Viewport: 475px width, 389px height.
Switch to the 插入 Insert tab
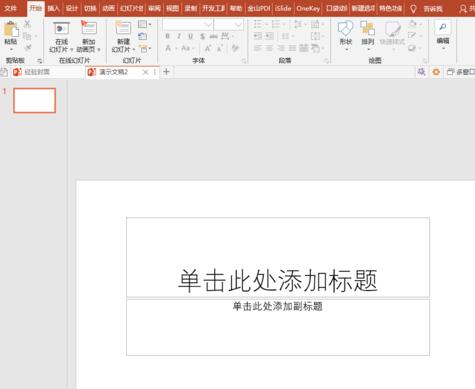pos(54,8)
